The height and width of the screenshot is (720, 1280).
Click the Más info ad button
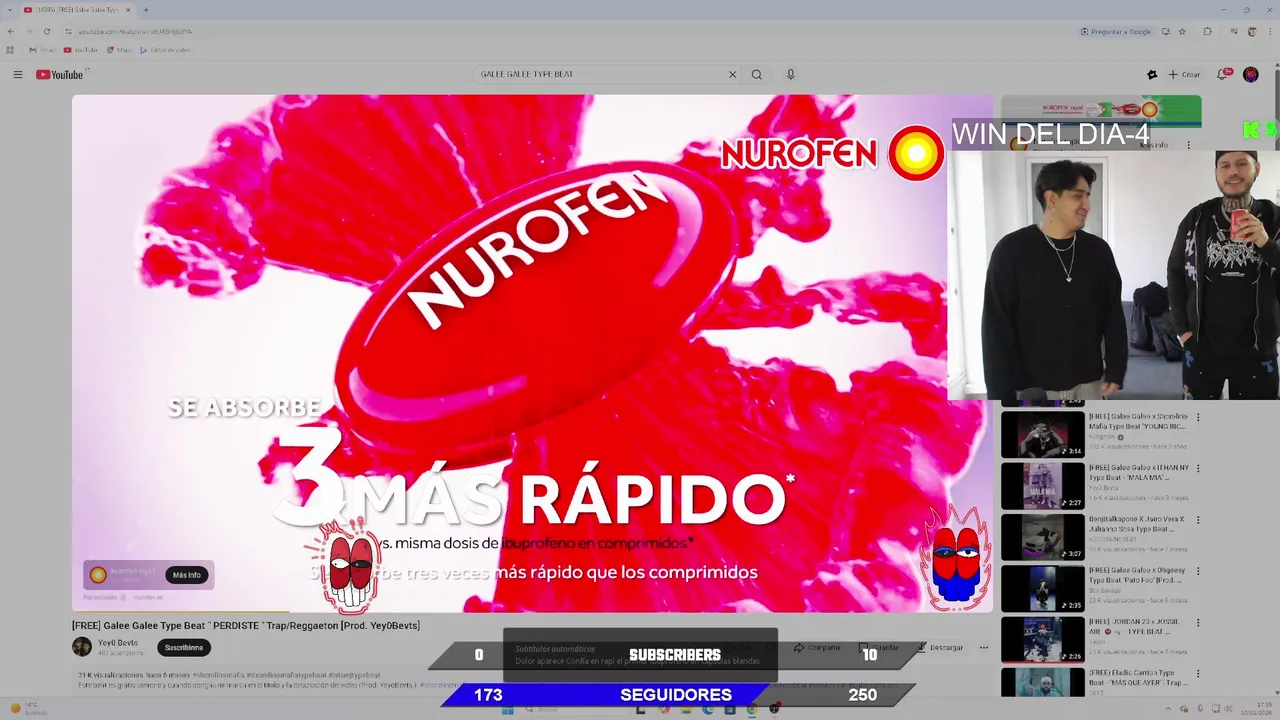coord(187,575)
